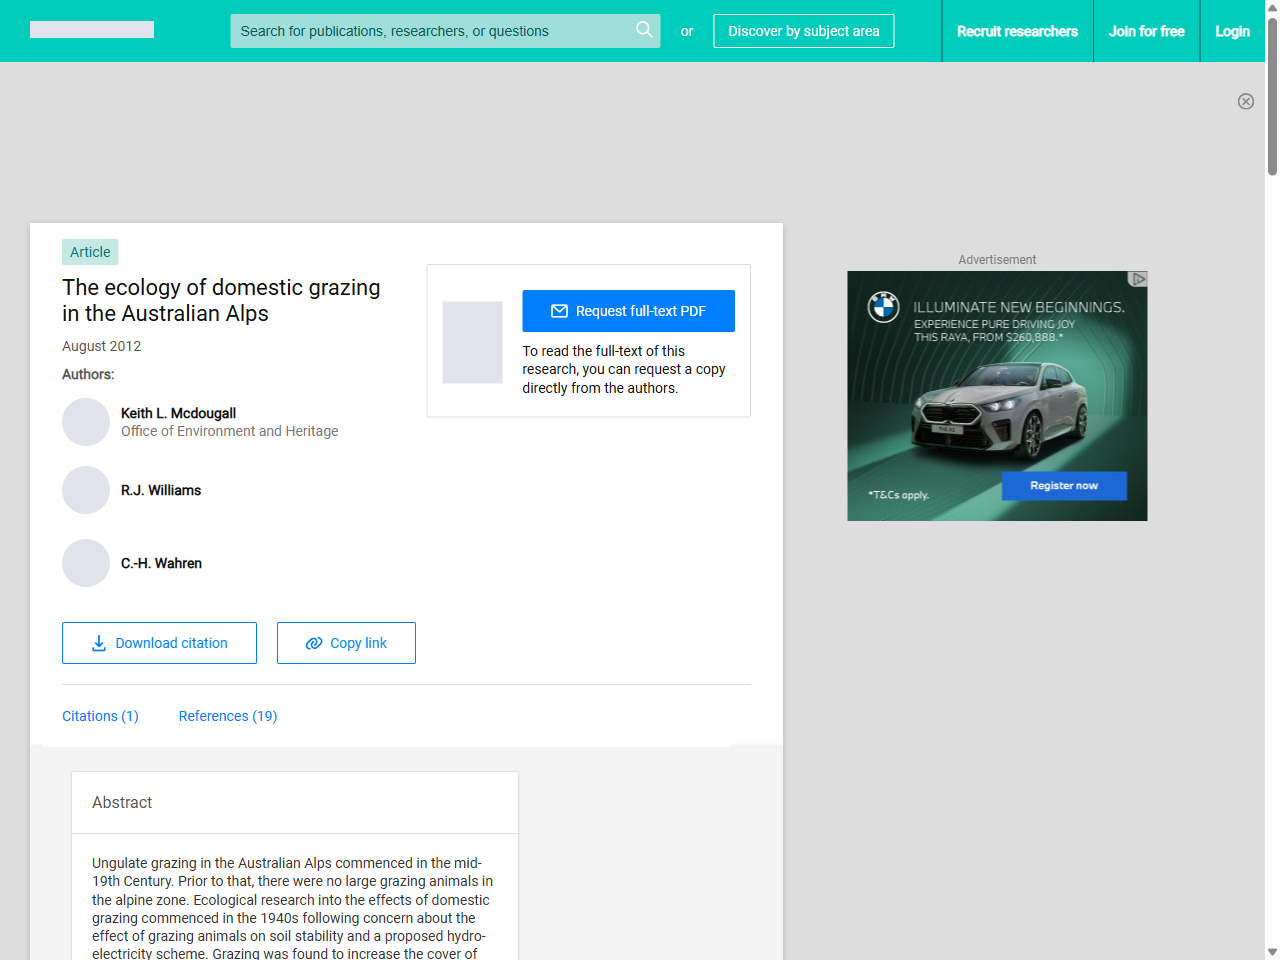The height and width of the screenshot is (960, 1280).
Task: Click the Request full-text PDF button
Action: point(628,311)
